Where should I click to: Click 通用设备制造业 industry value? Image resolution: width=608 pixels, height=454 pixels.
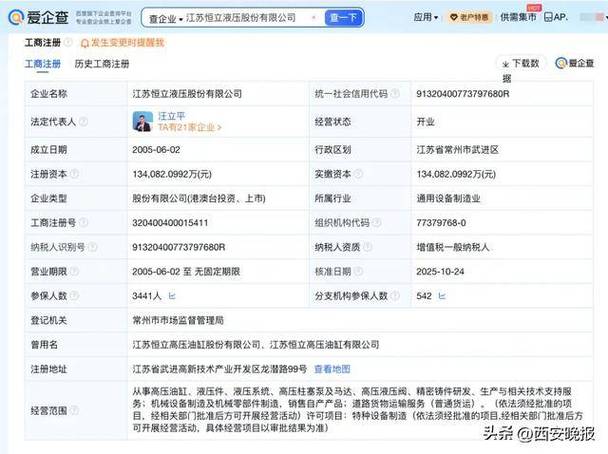pyautogui.click(x=448, y=199)
